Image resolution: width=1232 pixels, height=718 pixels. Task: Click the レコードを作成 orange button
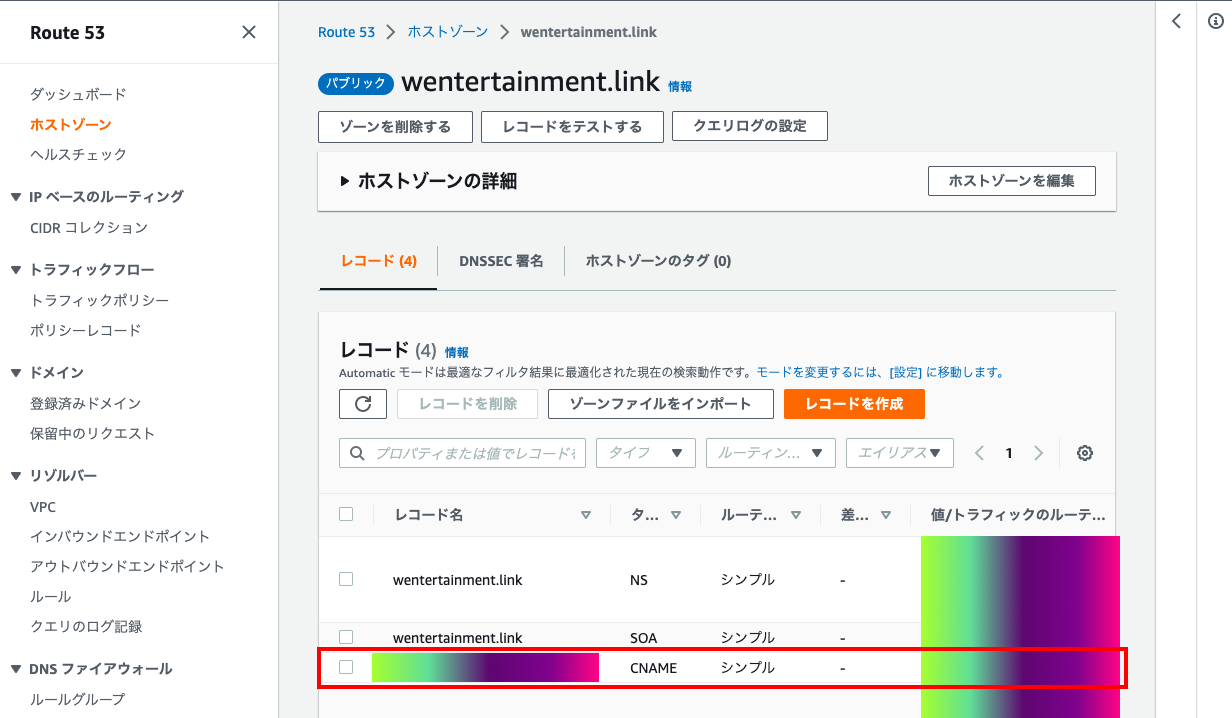[x=853, y=404]
